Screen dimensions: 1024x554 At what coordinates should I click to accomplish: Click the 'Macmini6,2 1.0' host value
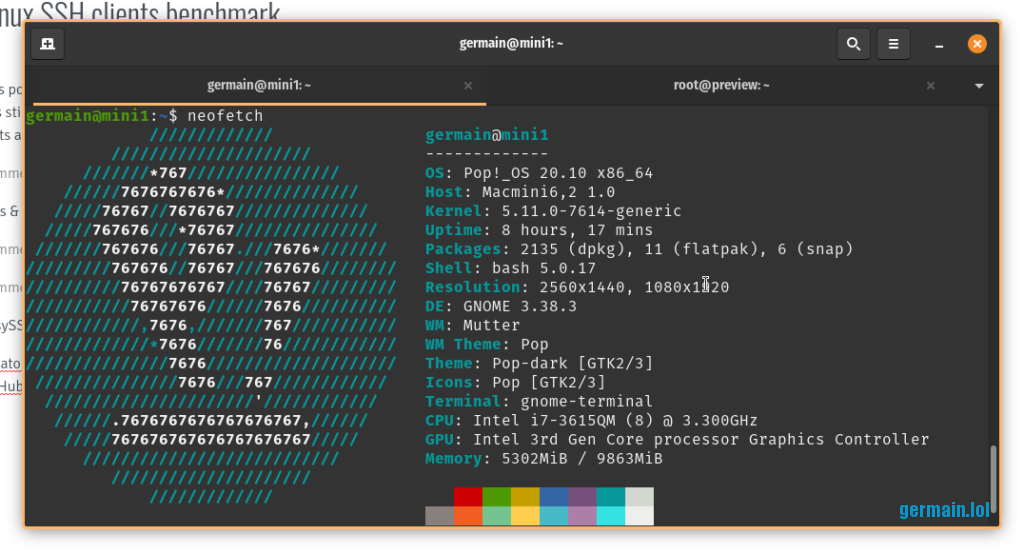(x=549, y=192)
